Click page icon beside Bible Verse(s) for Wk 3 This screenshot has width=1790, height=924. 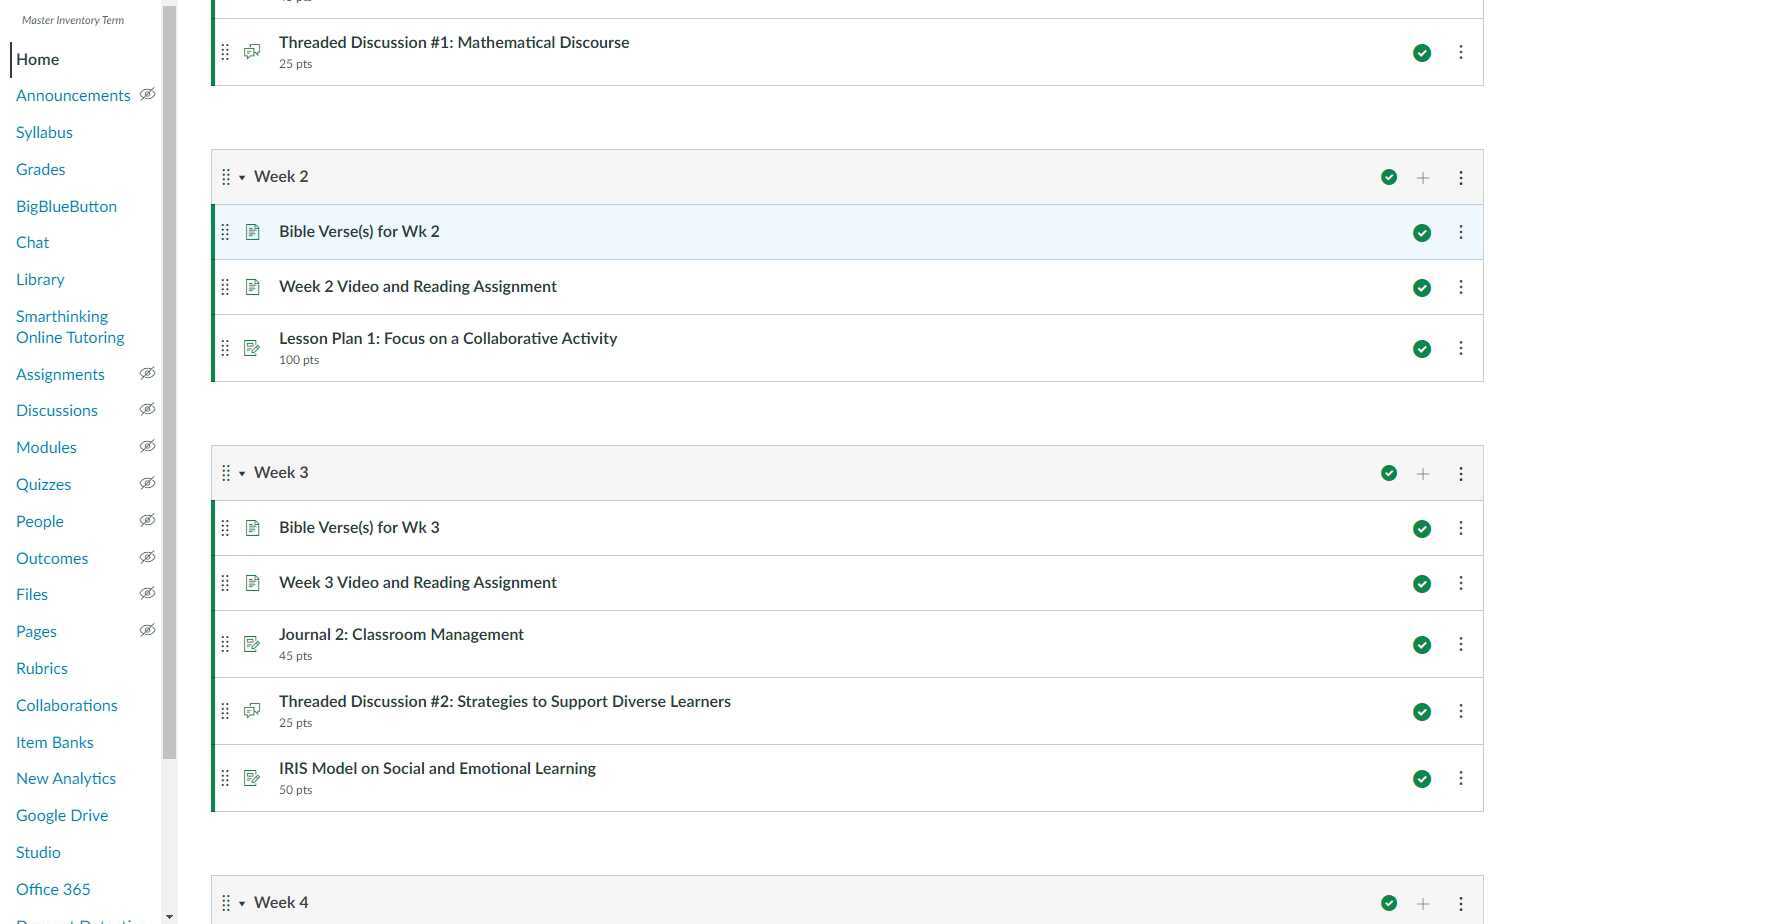pyautogui.click(x=253, y=528)
